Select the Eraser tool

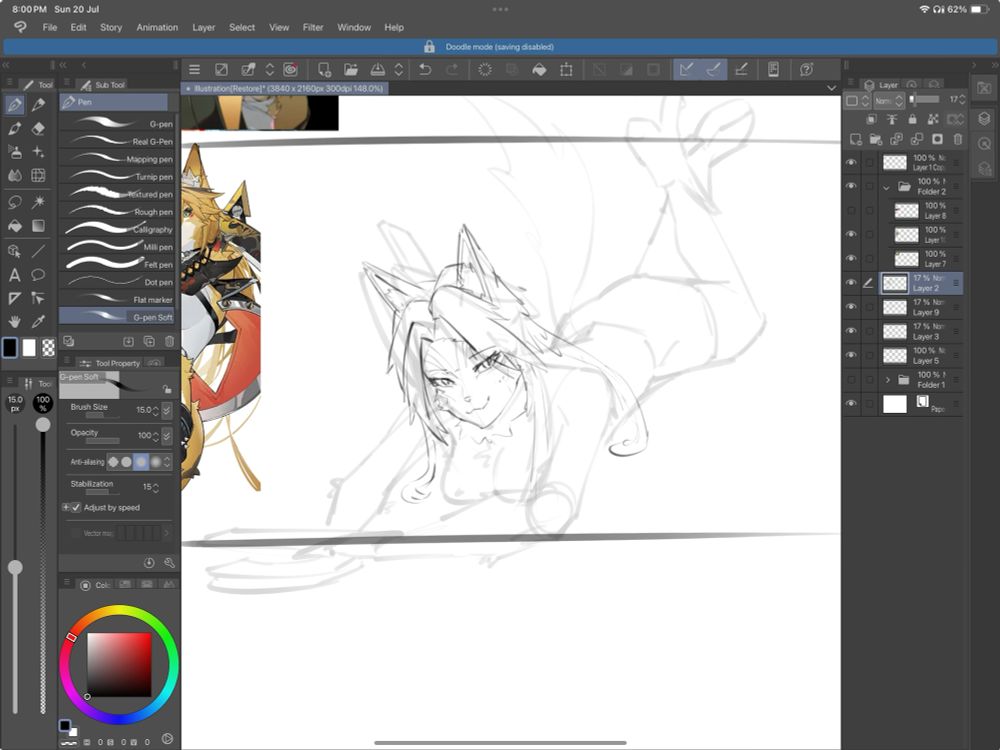pos(38,128)
